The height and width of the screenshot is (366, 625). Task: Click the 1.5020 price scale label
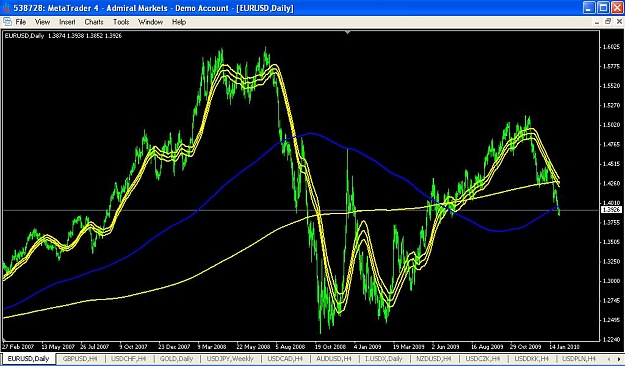[611, 125]
